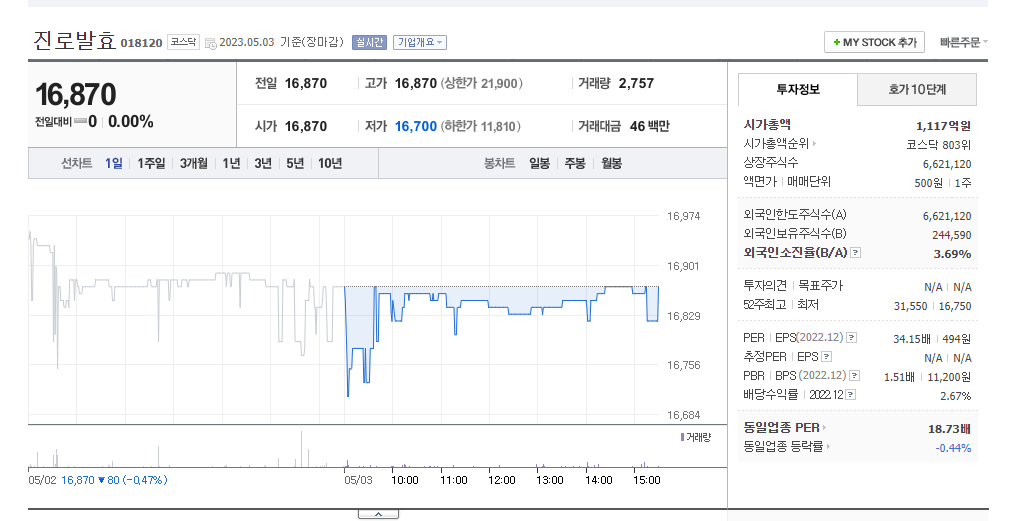The width and height of the screenshot is (1009, 521).
Task: Follow the 동일업종 PER arrow link
Action: [824, 428]
